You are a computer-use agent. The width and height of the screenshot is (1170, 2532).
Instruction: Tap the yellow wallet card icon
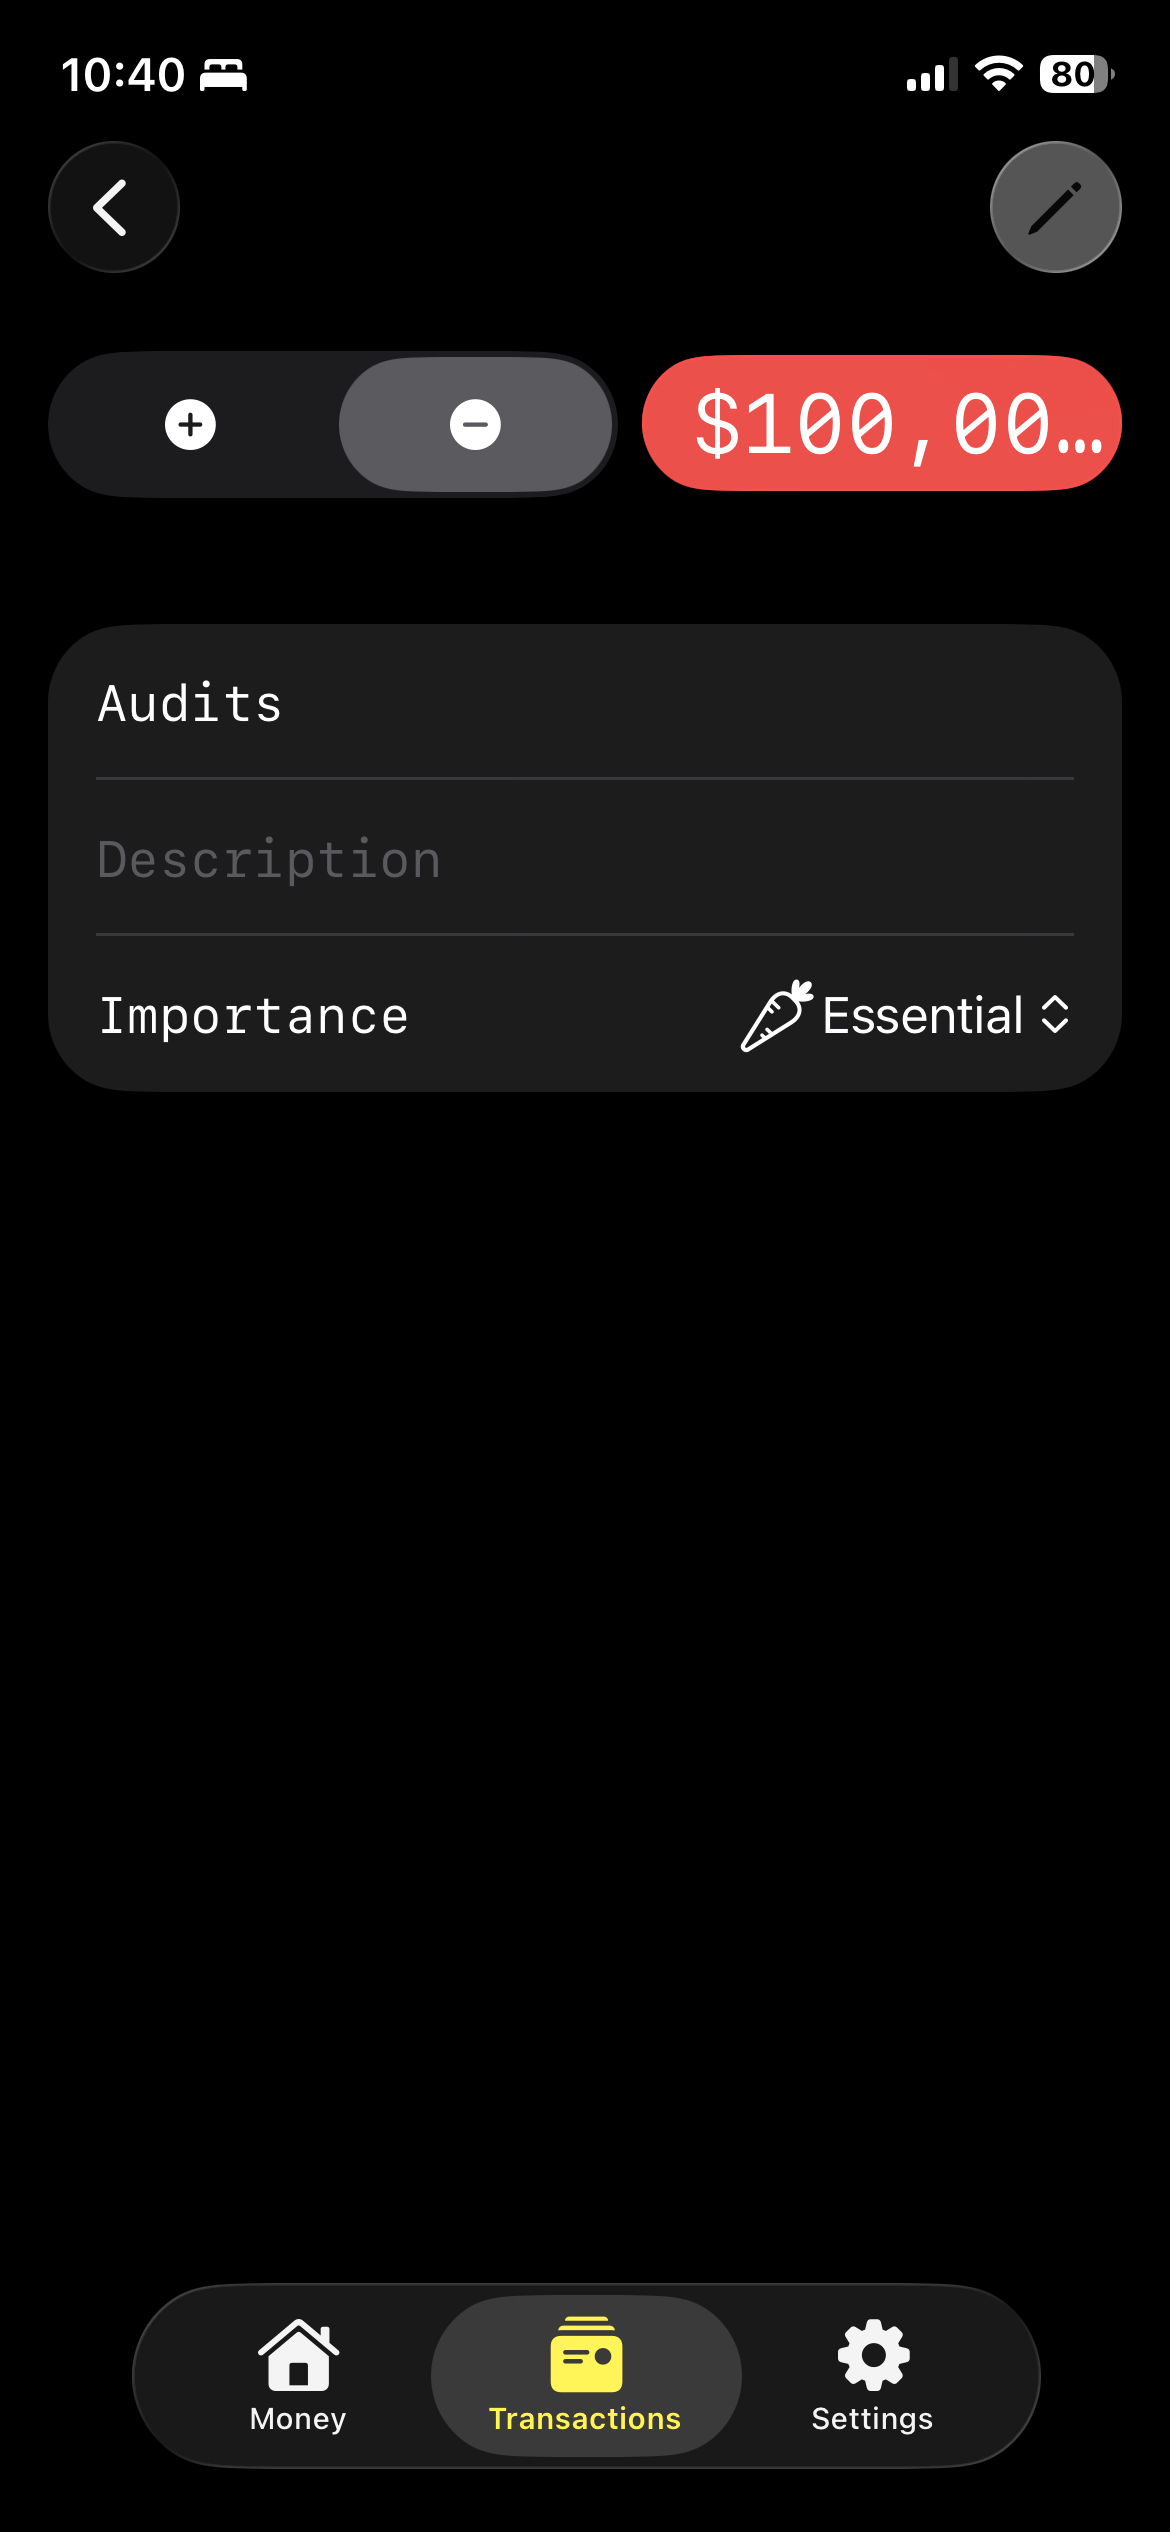click(x=586, y=2355)
